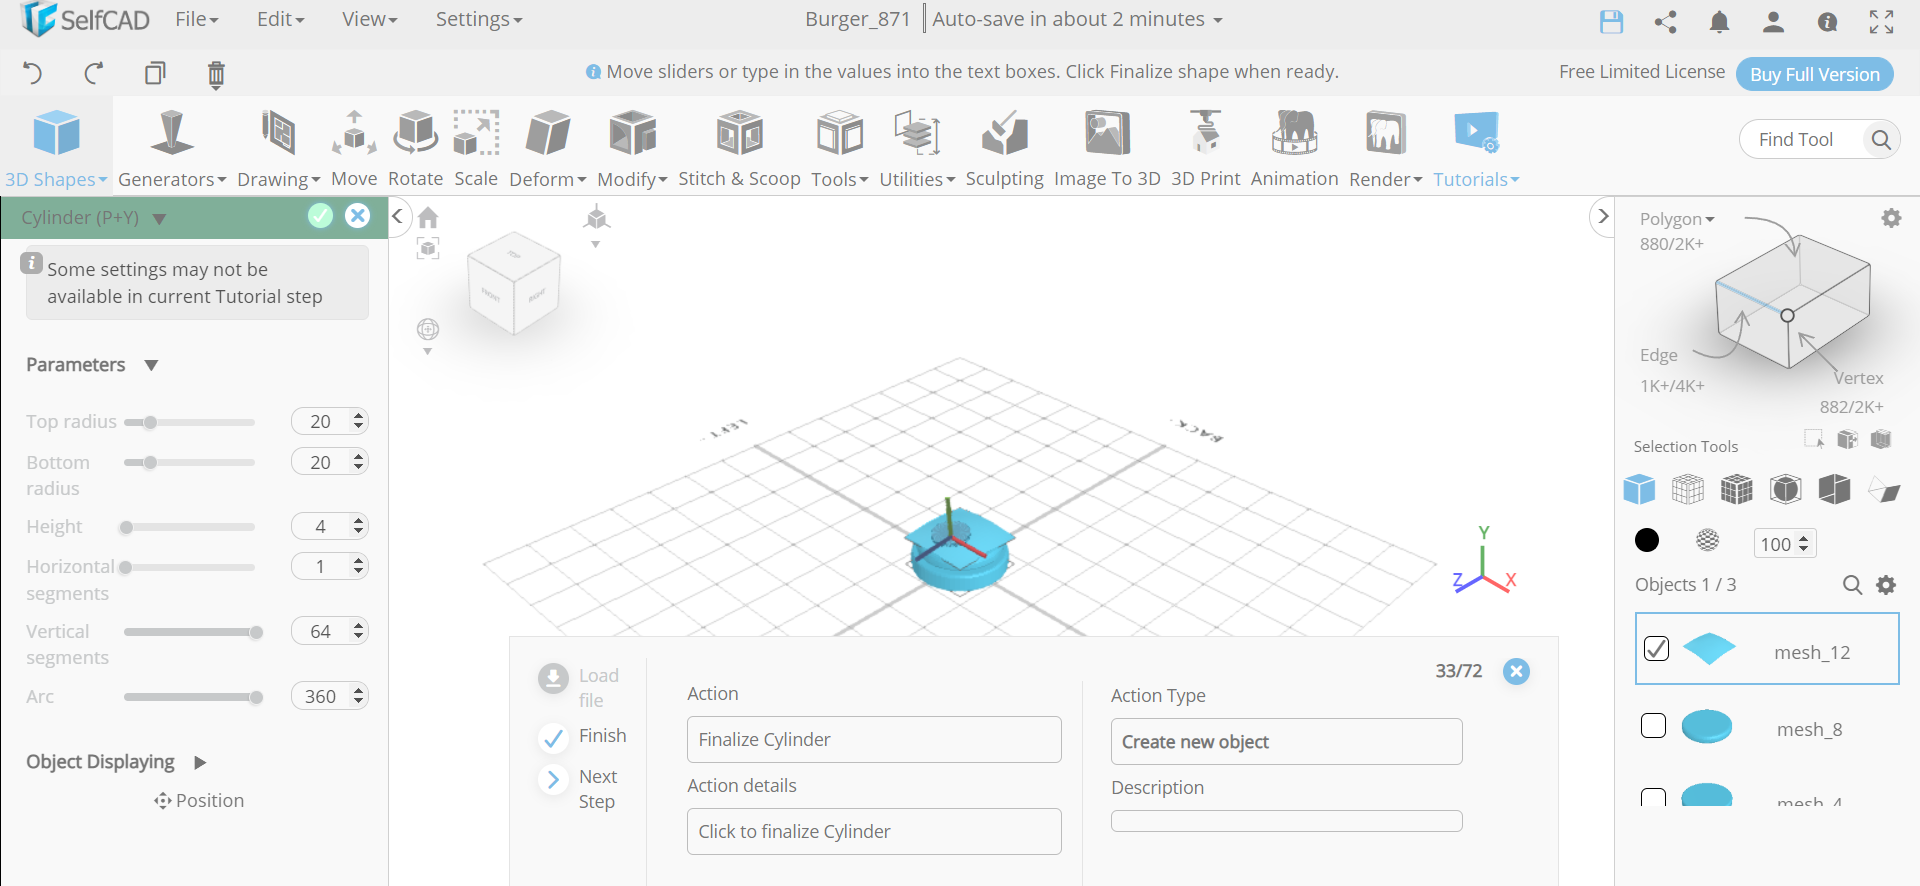The image size is (1920, 886).
Task: Open the Animation tool
Action: tap(1294, 148)
